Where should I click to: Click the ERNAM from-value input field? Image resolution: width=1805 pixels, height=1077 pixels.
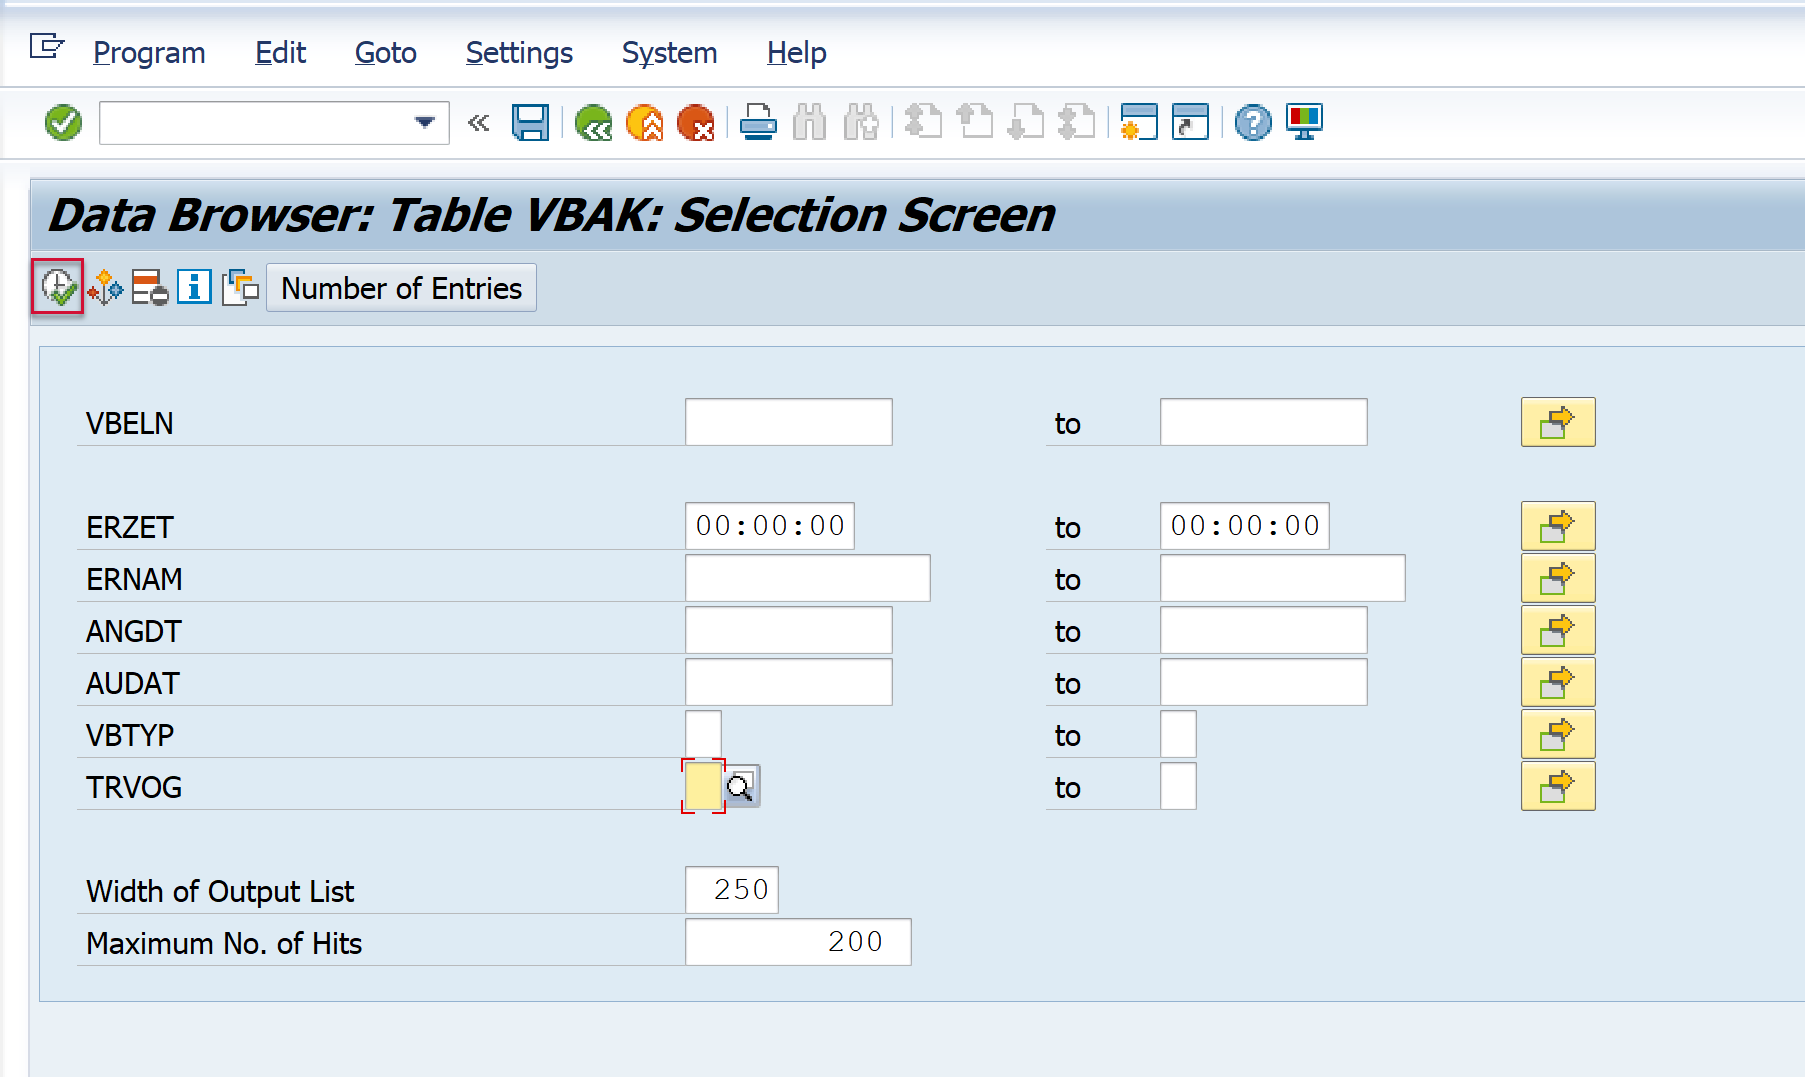(807, 578)
